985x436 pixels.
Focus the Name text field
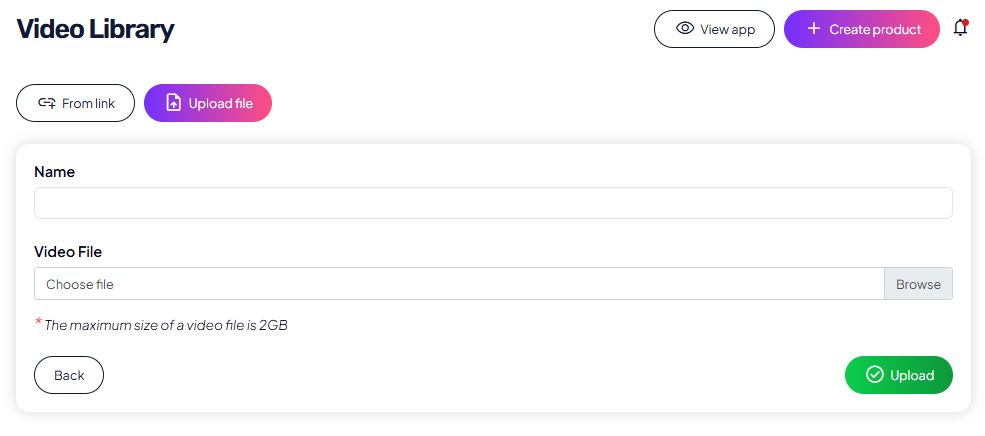point(493,203)
